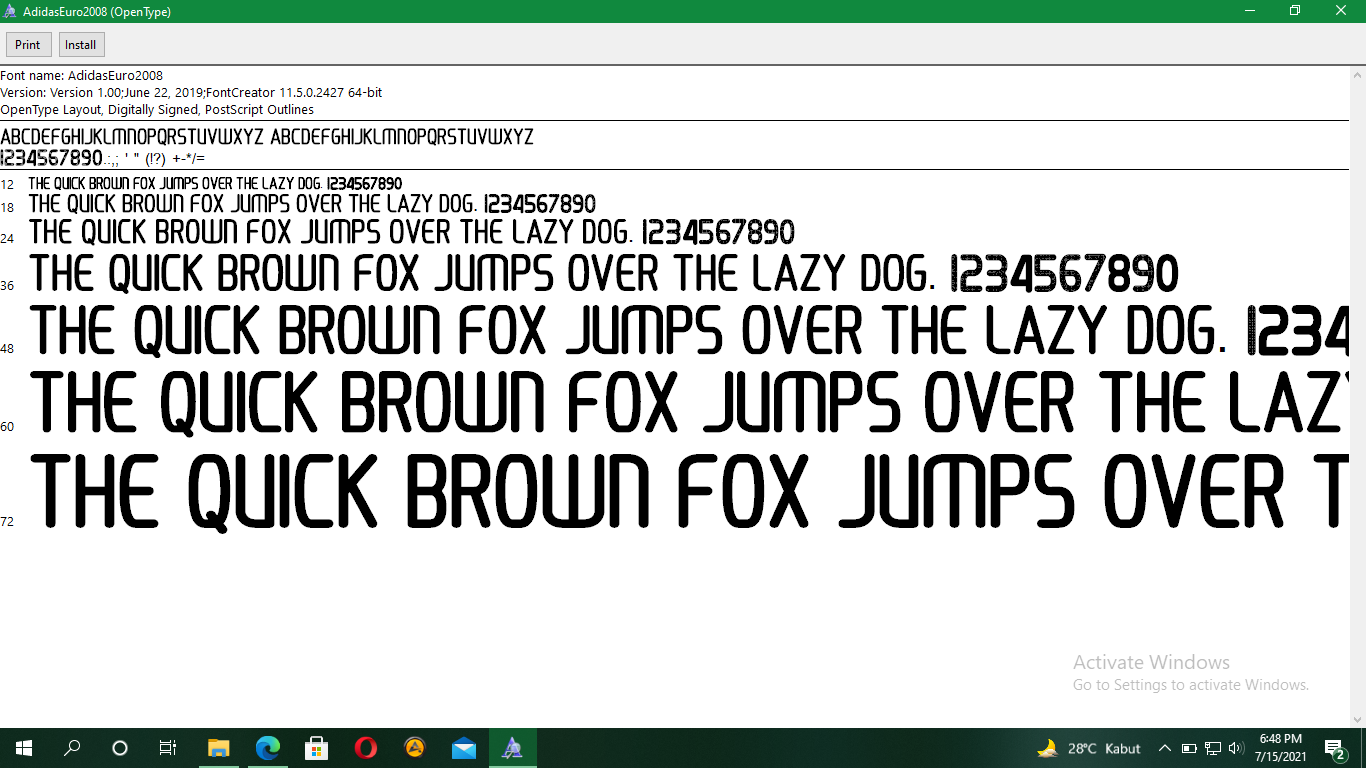Viewport: 1366px width, 768px height.
Task: Click the font icon in title bar
Action: [10, 12]
